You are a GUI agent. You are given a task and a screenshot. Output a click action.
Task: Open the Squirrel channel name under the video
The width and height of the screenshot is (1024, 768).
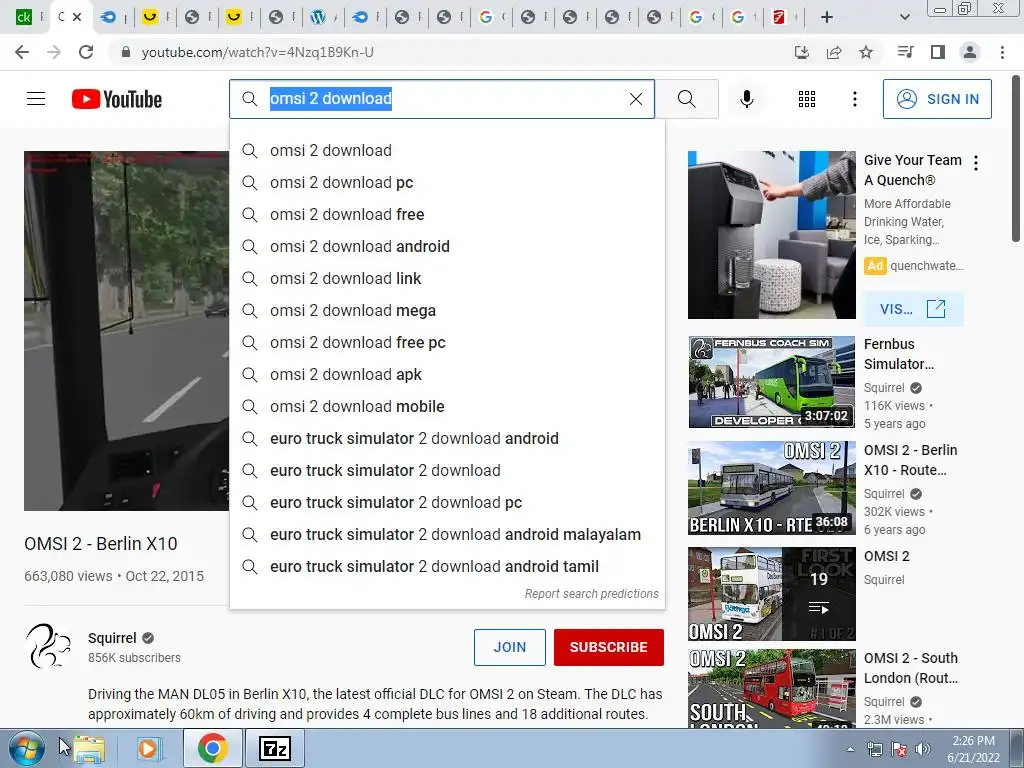point(112,638)
